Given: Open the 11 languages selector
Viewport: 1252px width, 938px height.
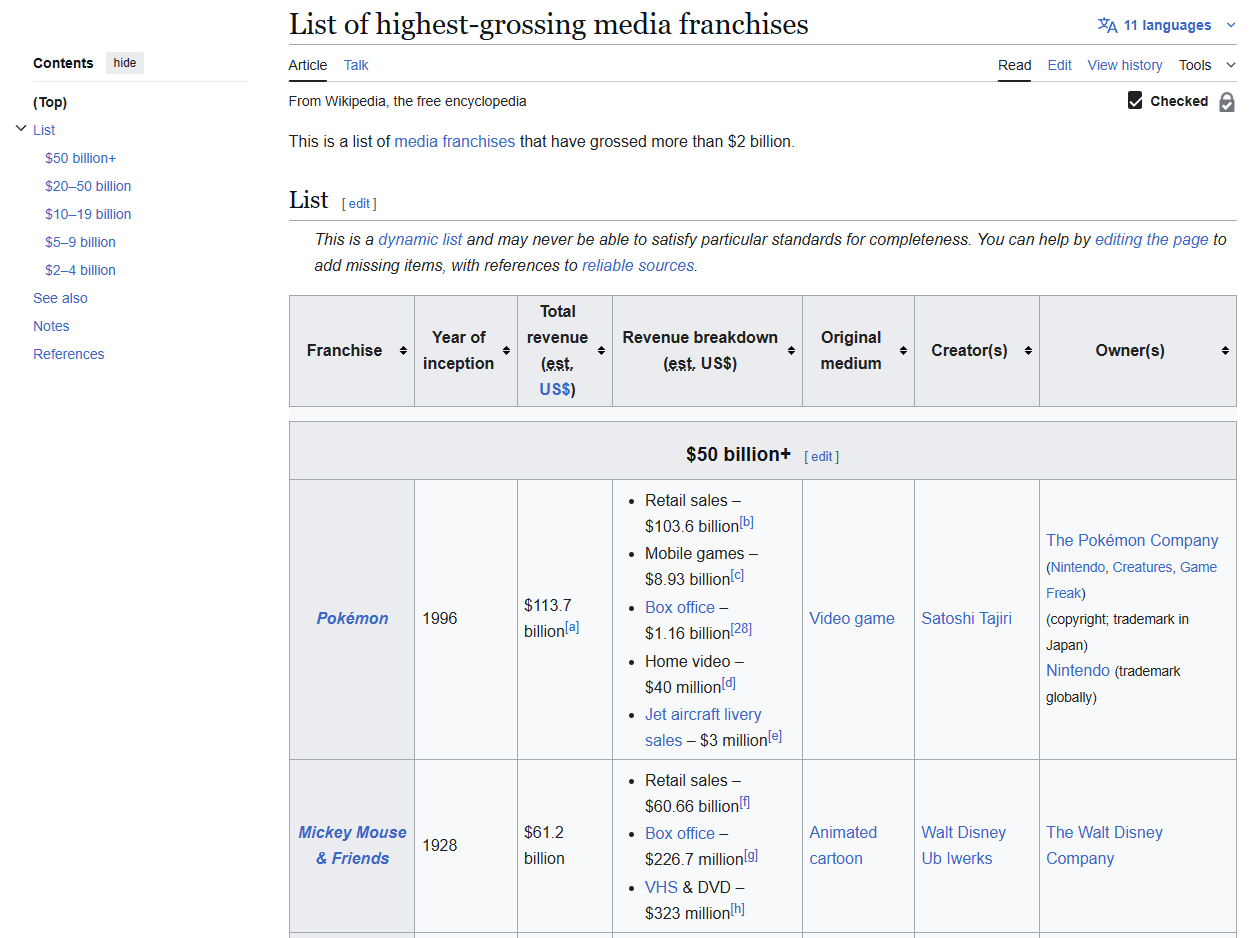Looking at the screenshot, I should (1167, 25).
